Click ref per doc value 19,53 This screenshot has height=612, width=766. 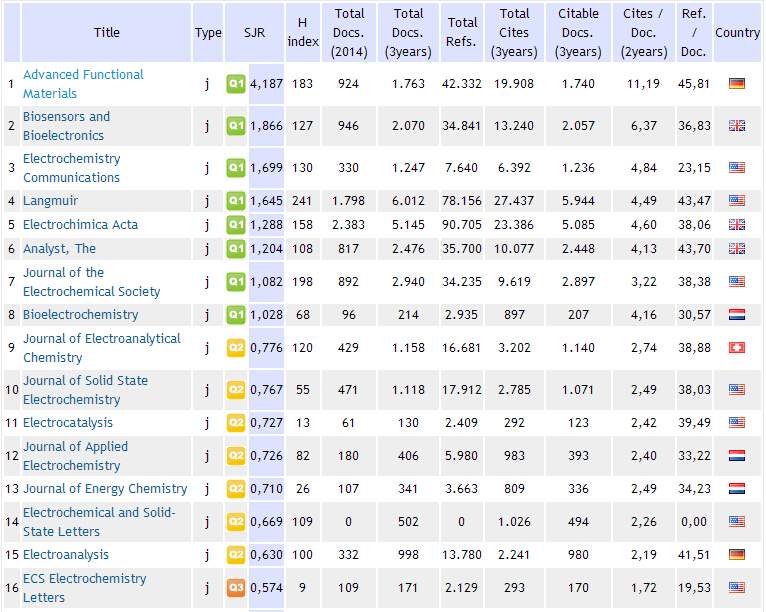tap(694, 588)
